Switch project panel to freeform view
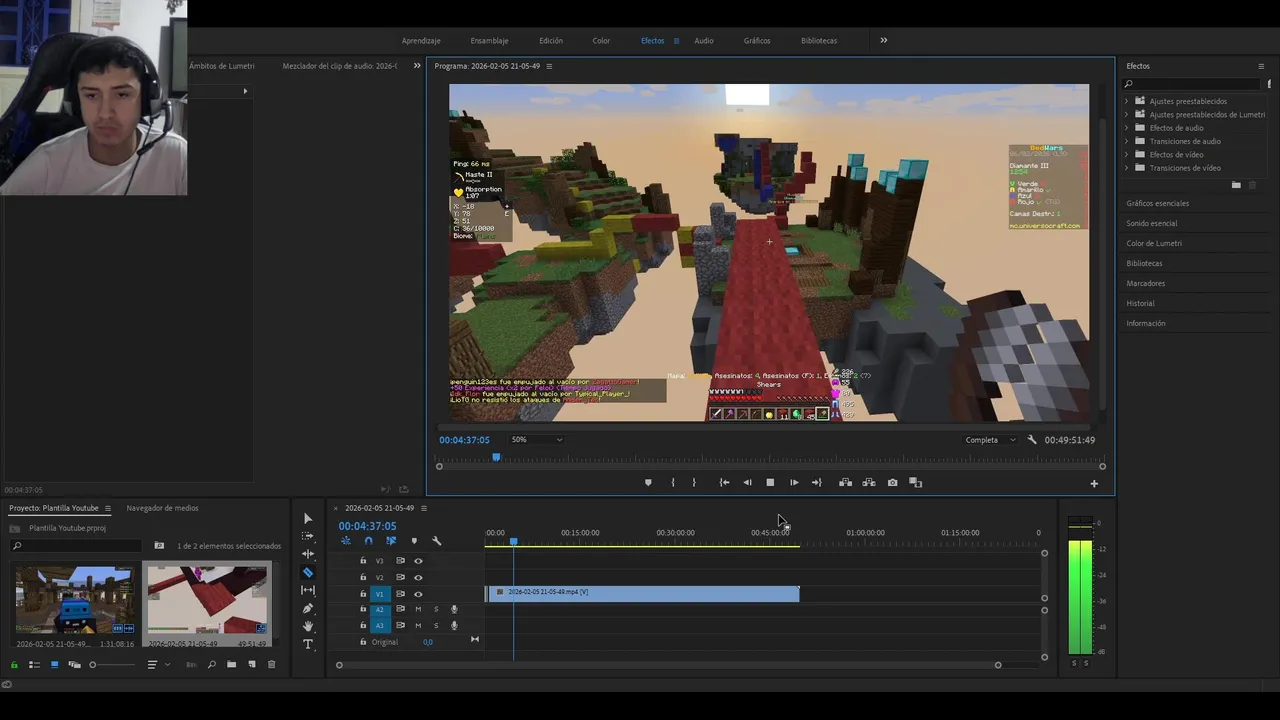This screenshot has width=1280, height=720. point(74,665)
